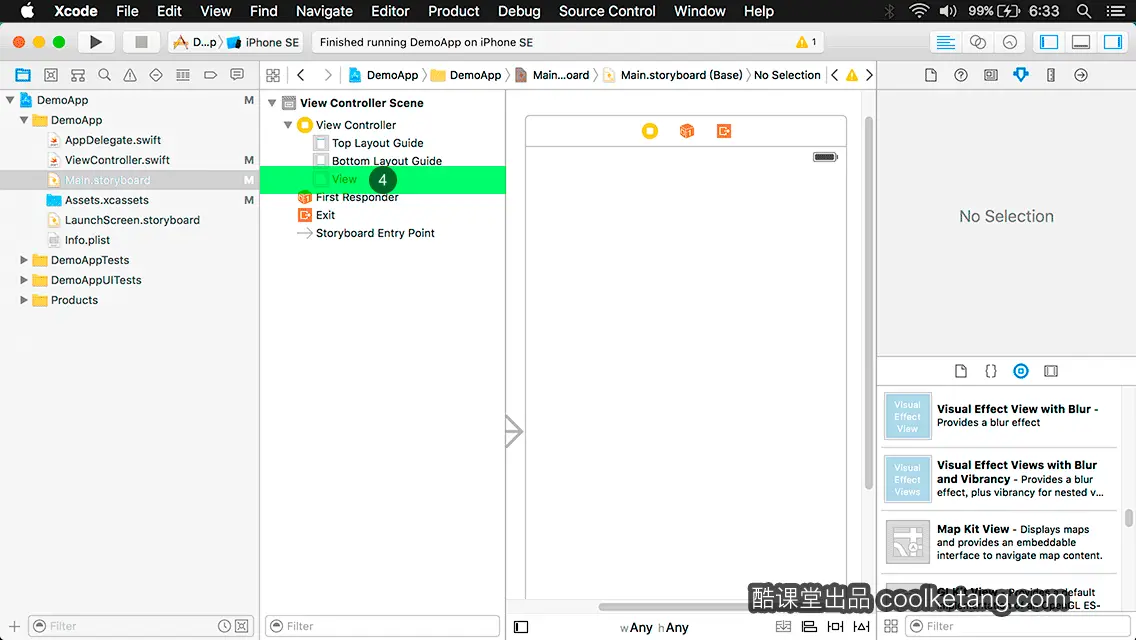
Task: Open the Test navigator diamond tab
Action: click(x=156, y=75)
